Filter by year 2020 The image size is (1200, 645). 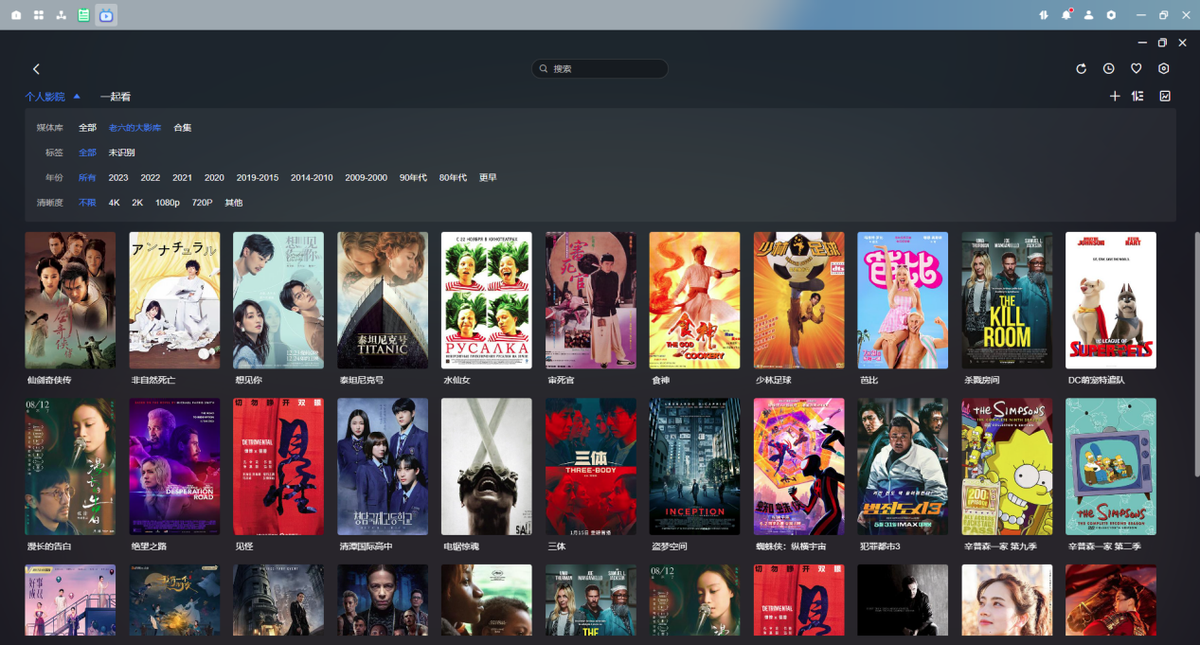point(214,178)
